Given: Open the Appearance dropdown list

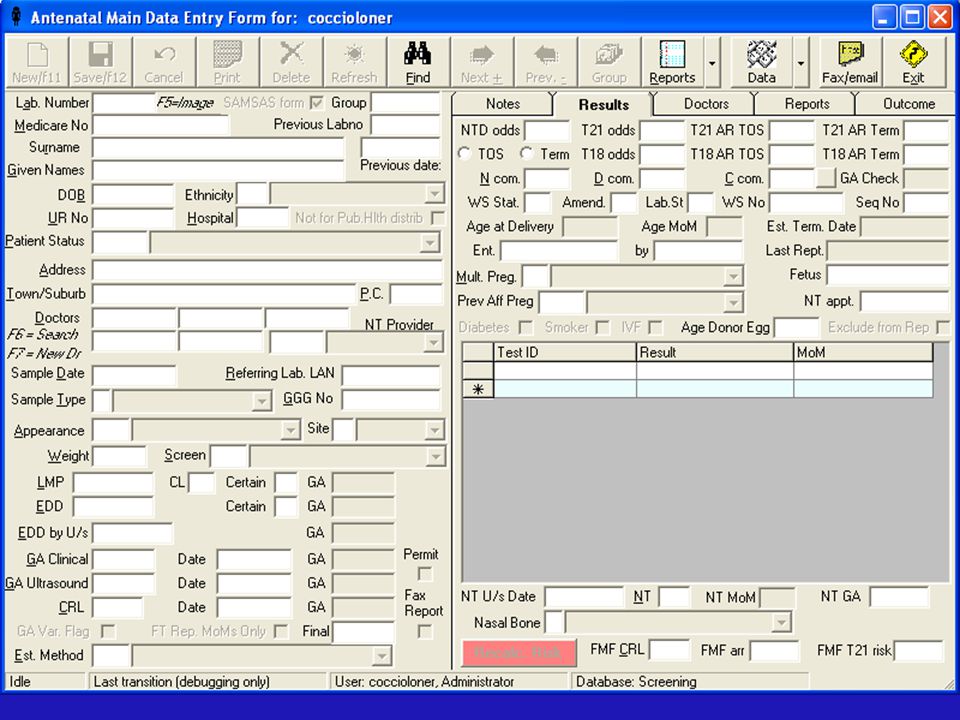Looking at the screenshot, I should click(x=290, y=430).
